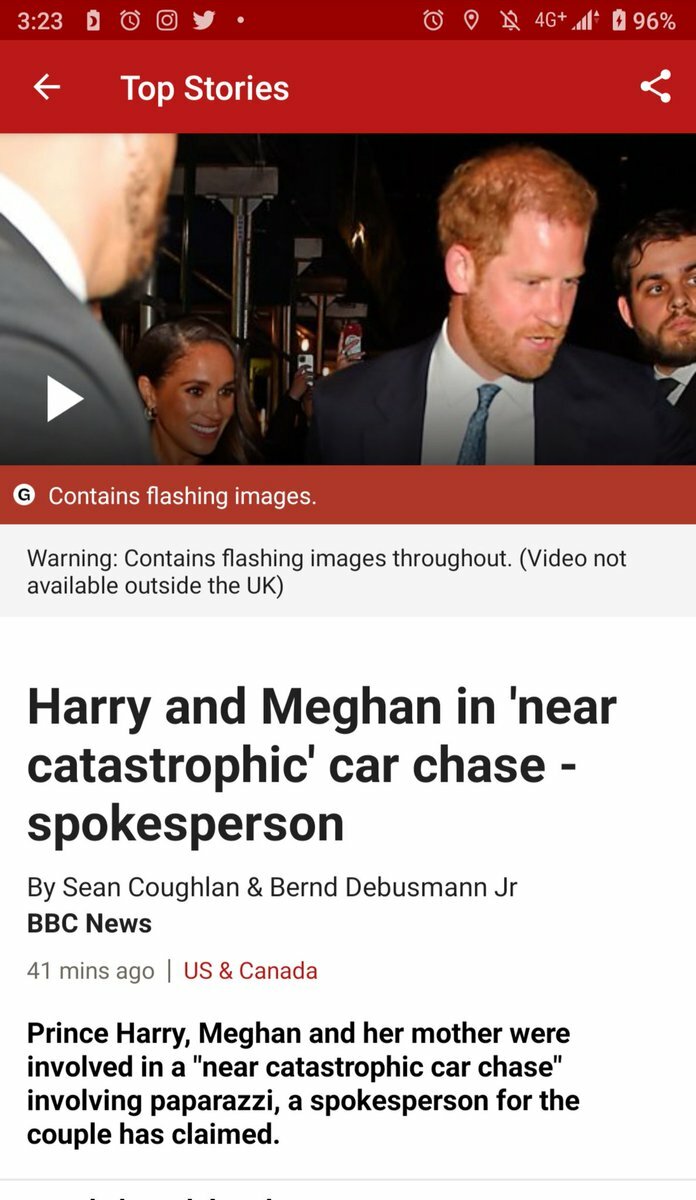696x1200 pixels.
Task: Tap the 41 mins ago timestamp
Action: (x=91, y=971)
